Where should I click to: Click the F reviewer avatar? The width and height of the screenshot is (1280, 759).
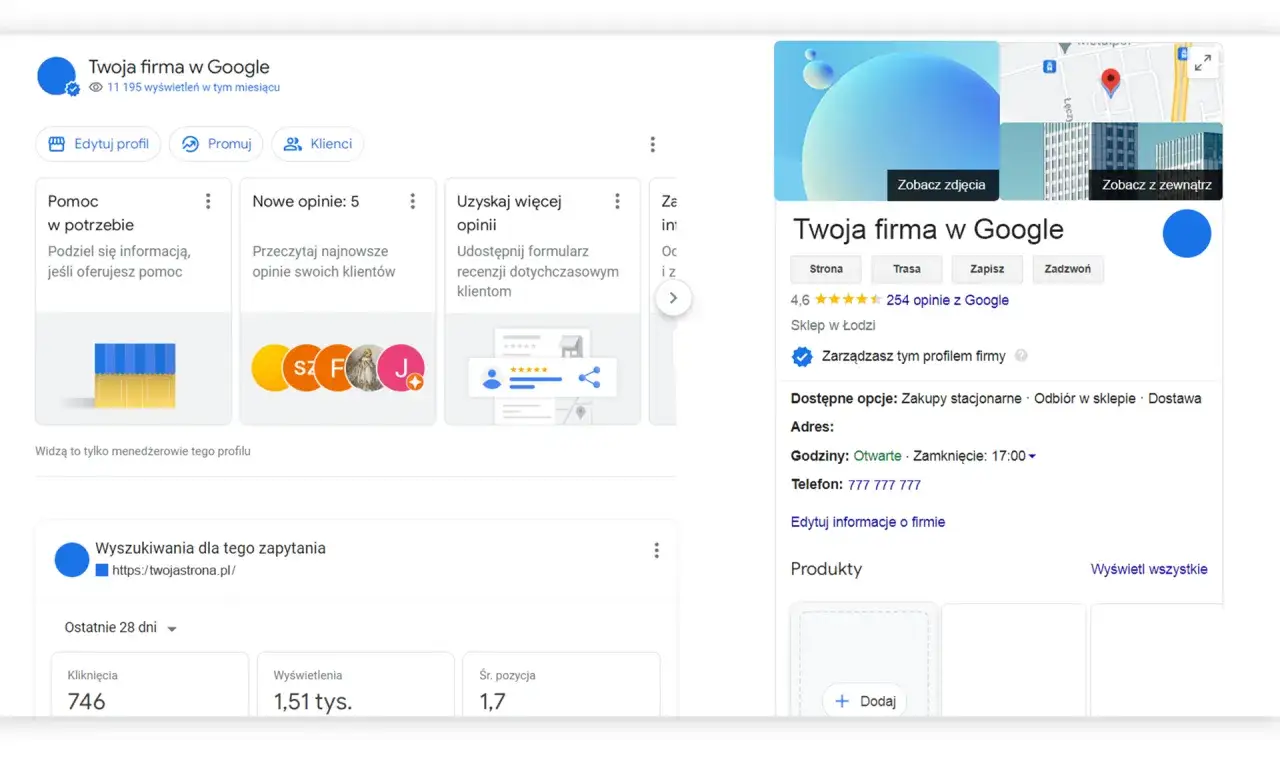click(337, 368)
